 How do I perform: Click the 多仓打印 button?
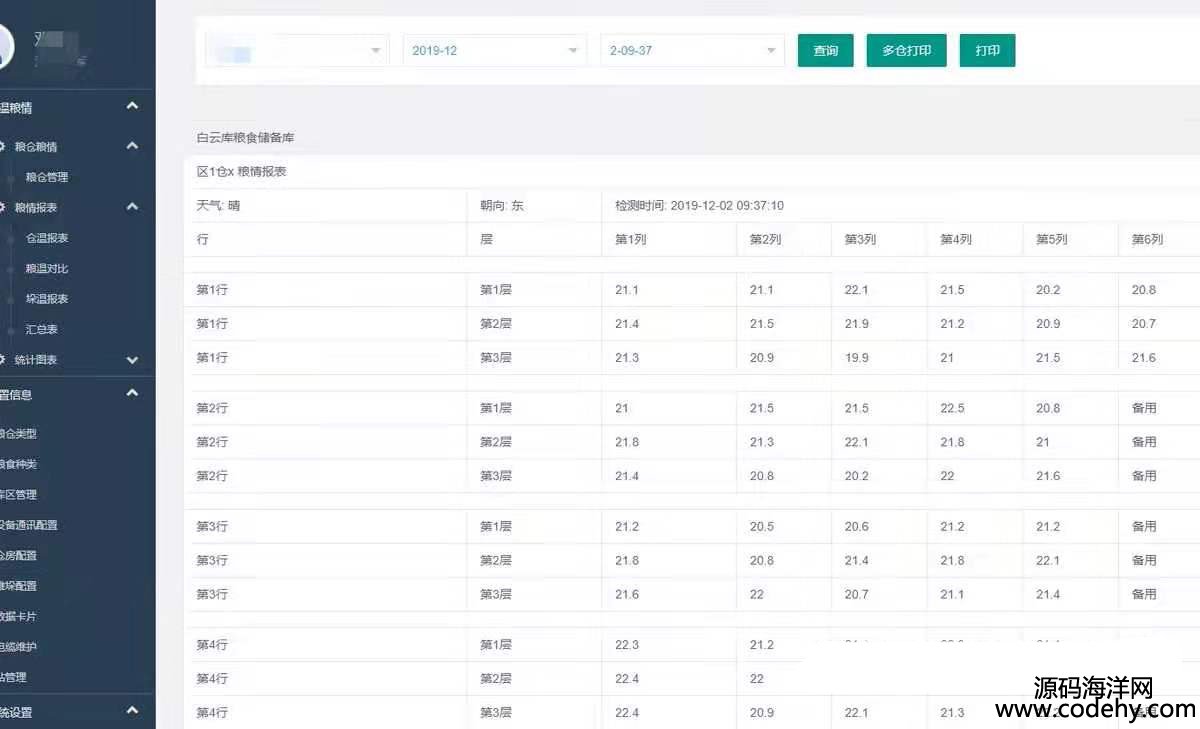pos(906,50)
